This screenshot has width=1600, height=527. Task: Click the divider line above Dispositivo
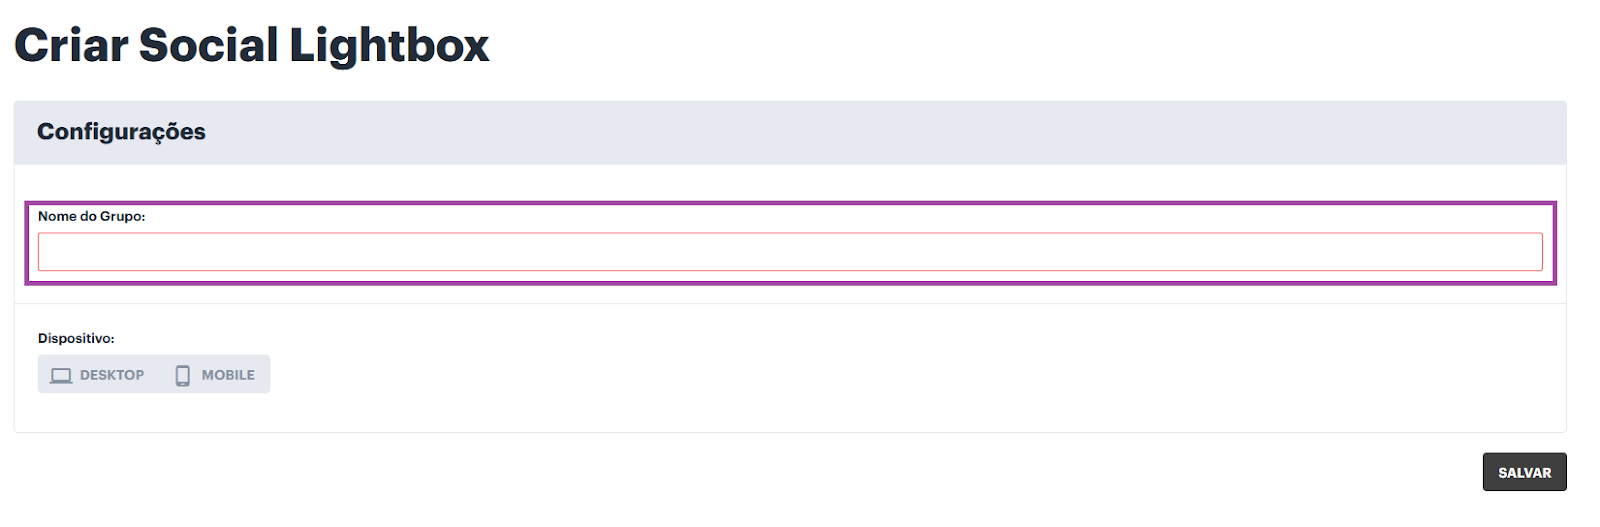(790, 304)
